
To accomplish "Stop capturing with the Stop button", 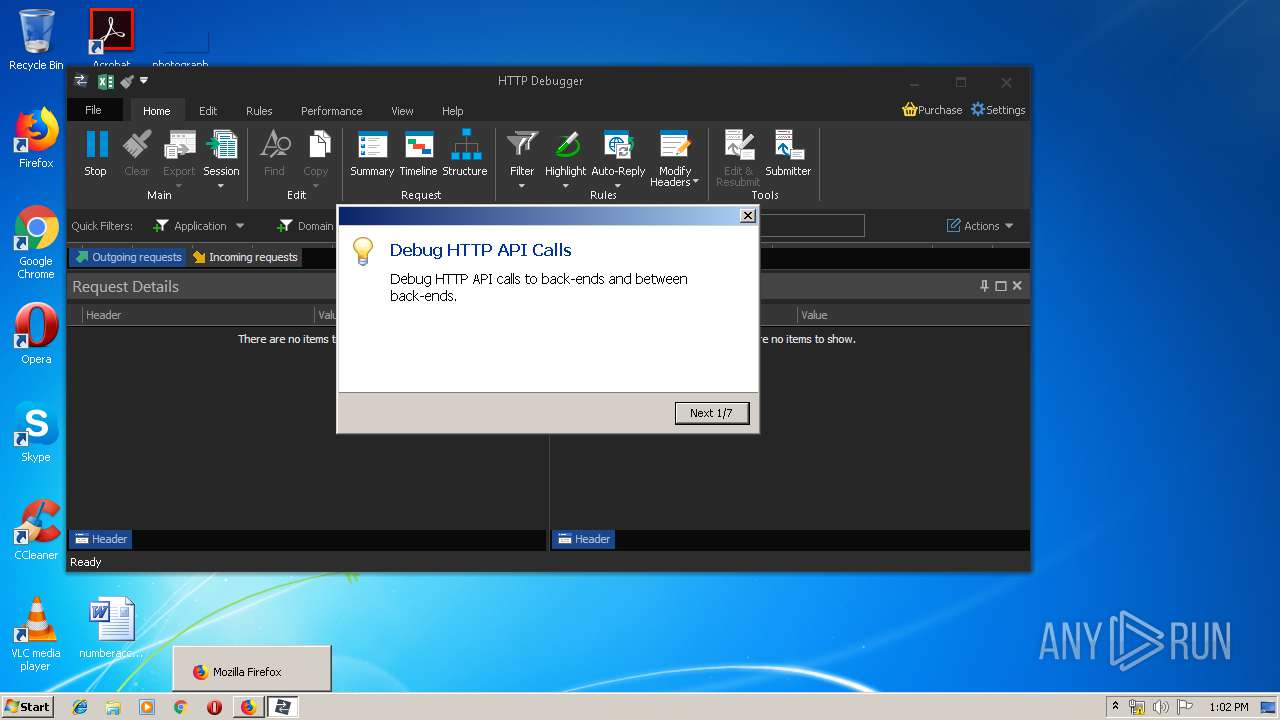I will click(96, 153).
